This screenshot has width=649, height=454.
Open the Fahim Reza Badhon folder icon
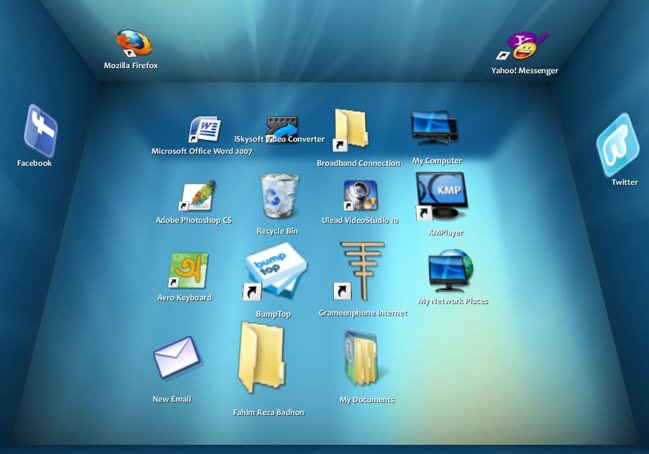(261, 358)
